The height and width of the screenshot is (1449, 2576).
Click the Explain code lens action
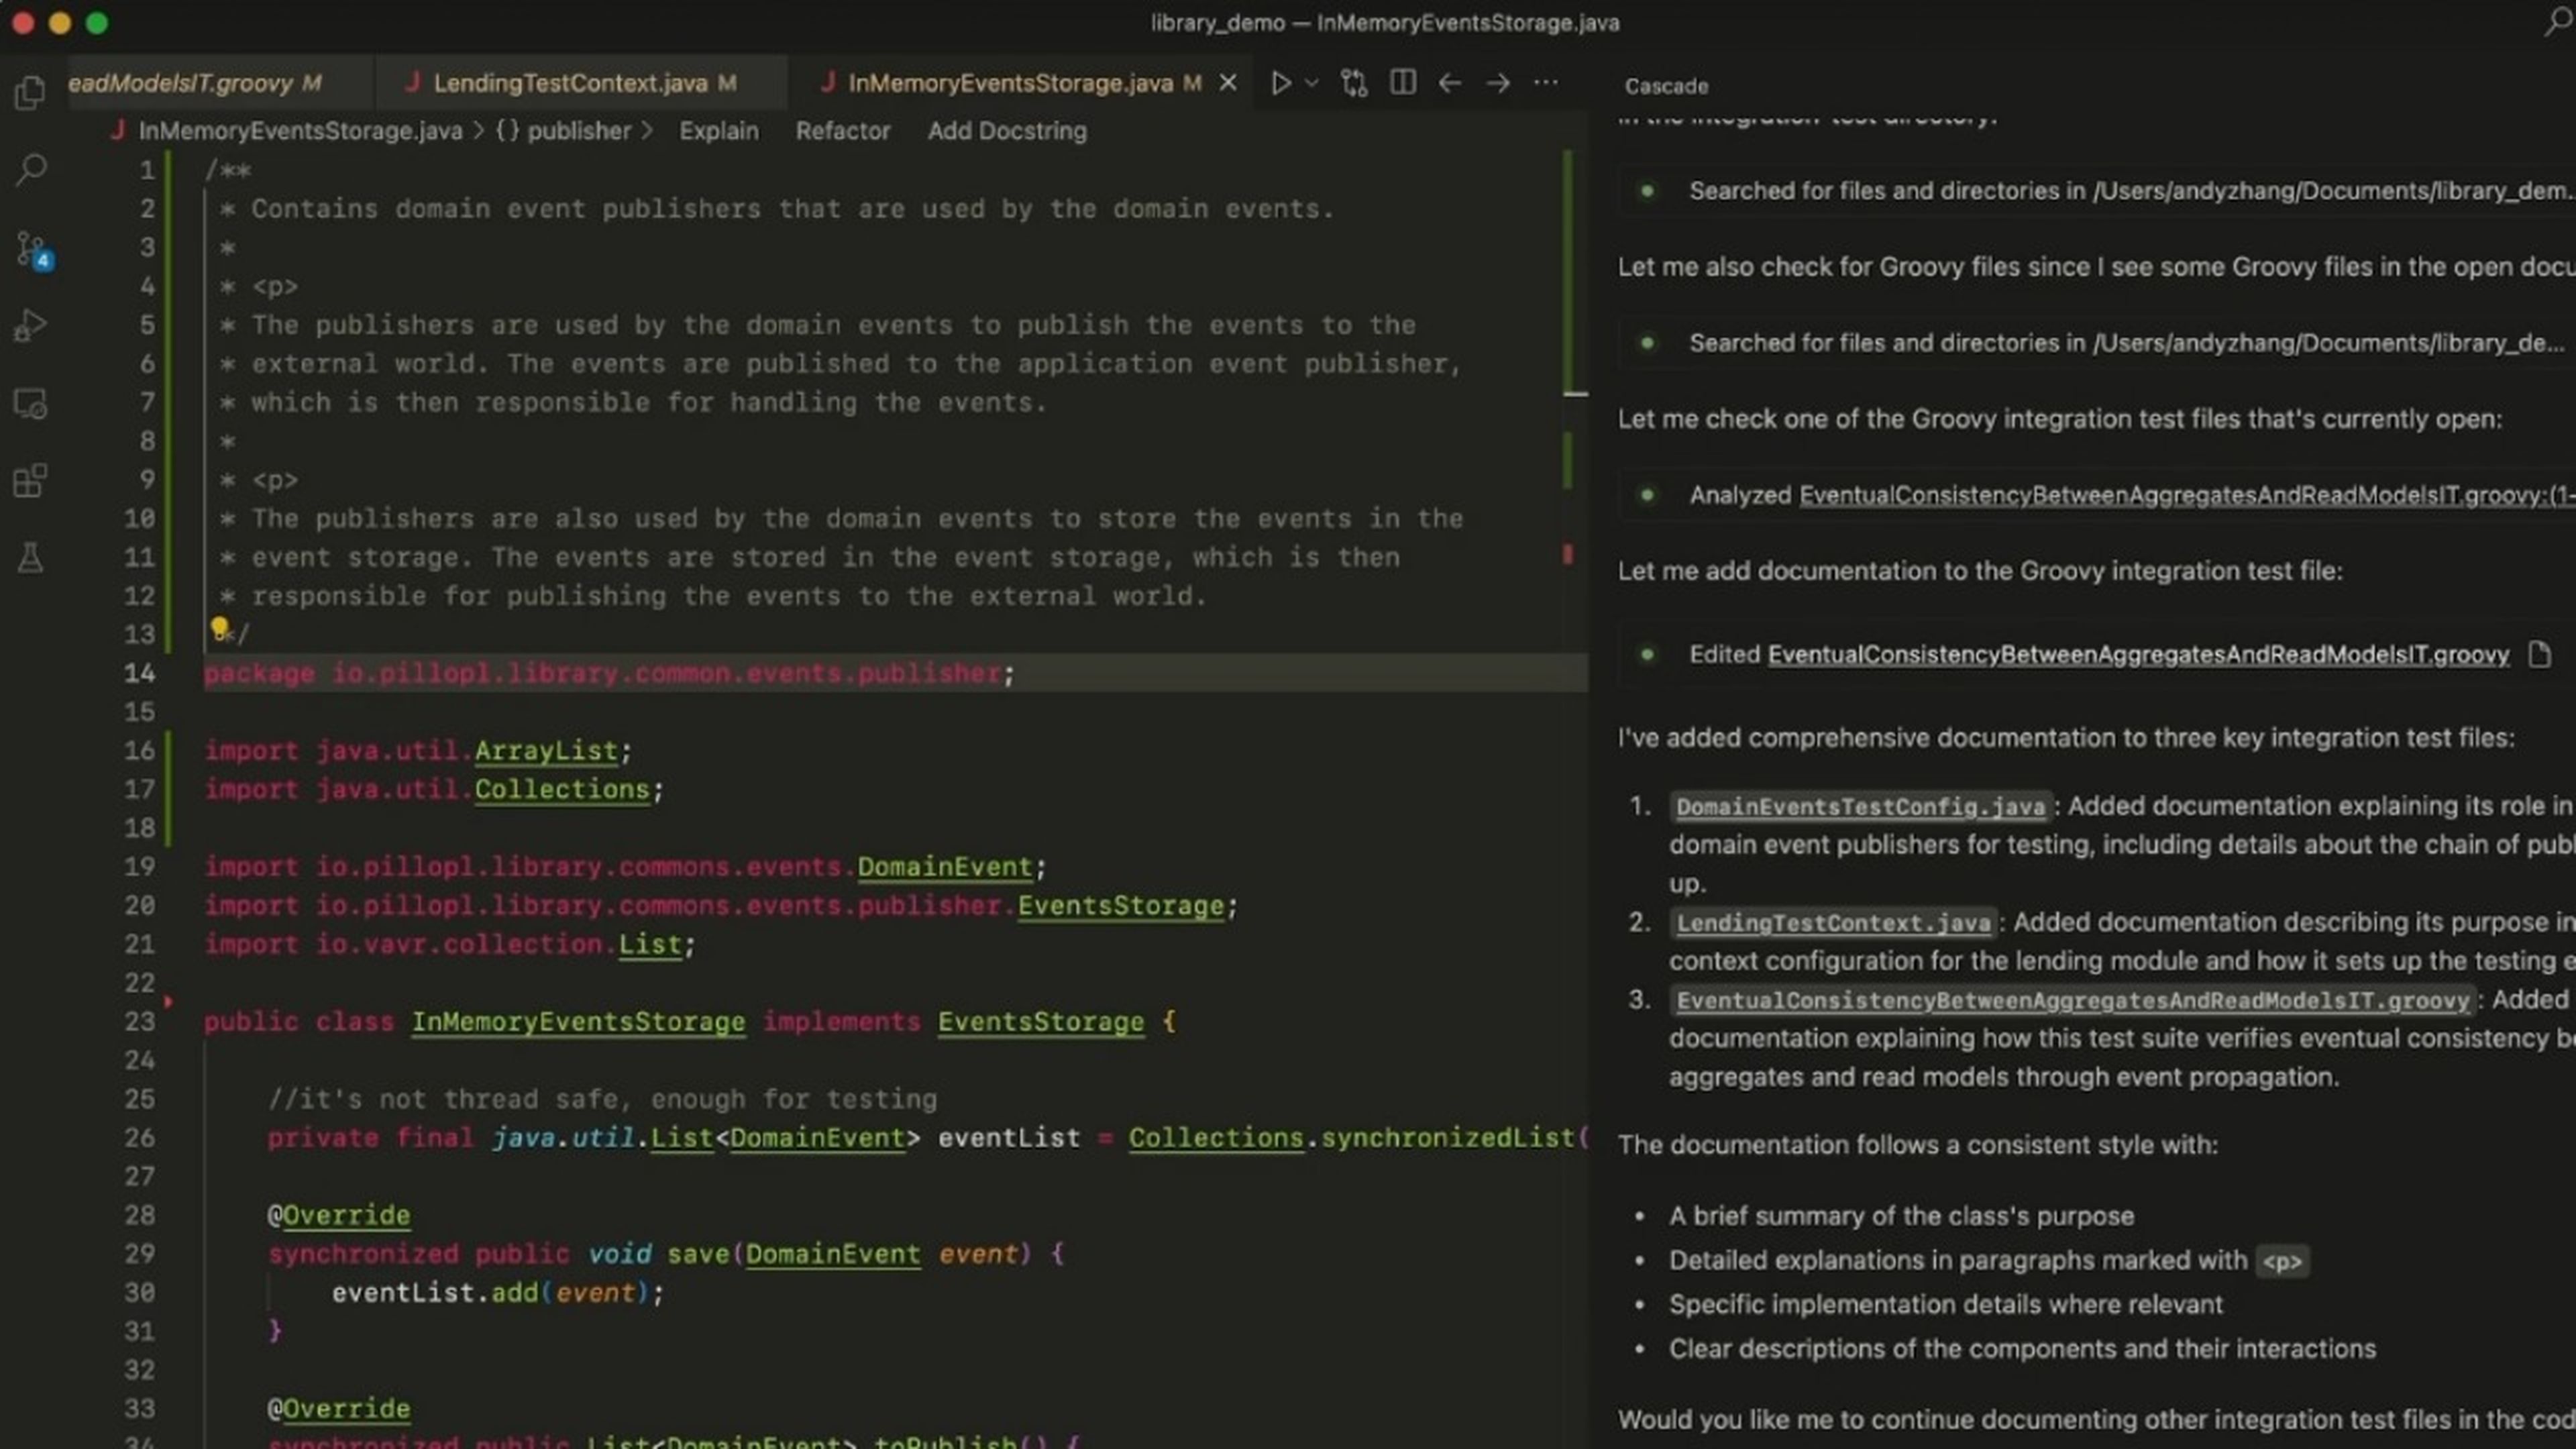click(719, 131)
